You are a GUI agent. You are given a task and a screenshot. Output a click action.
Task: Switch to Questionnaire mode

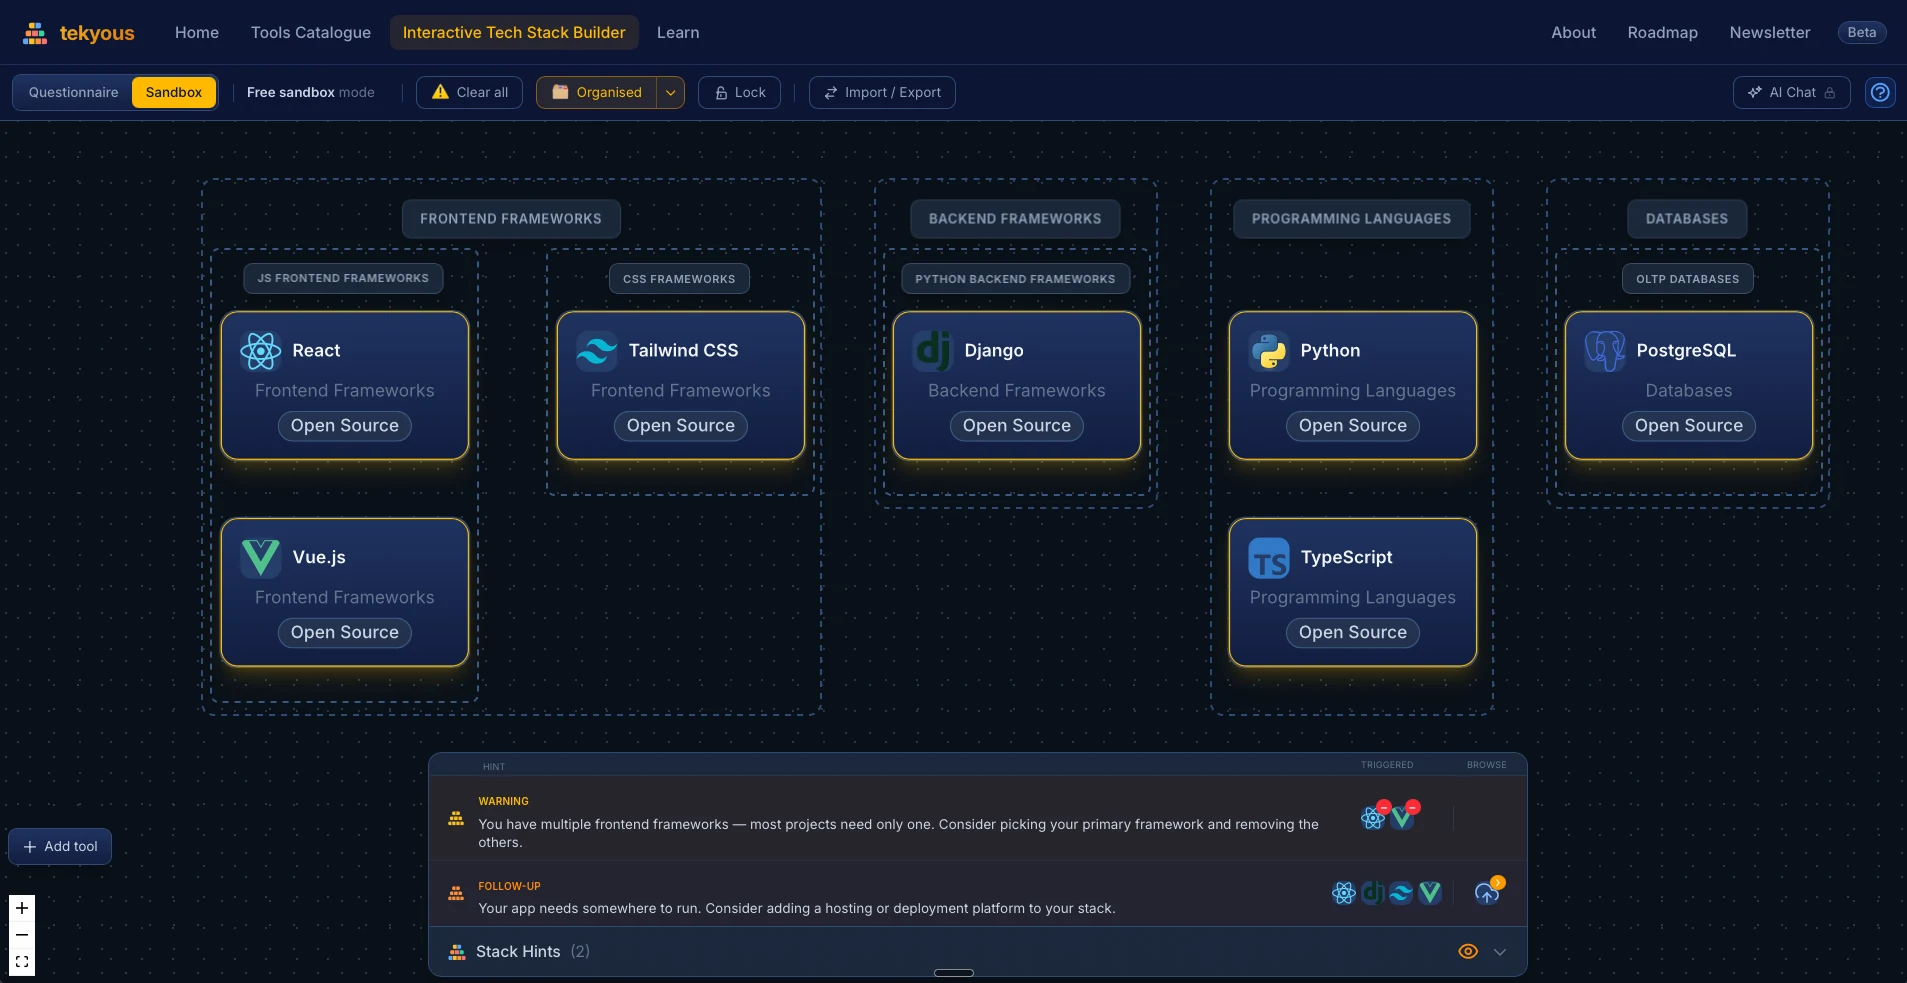pyautogui.click(x=73, y=92)
